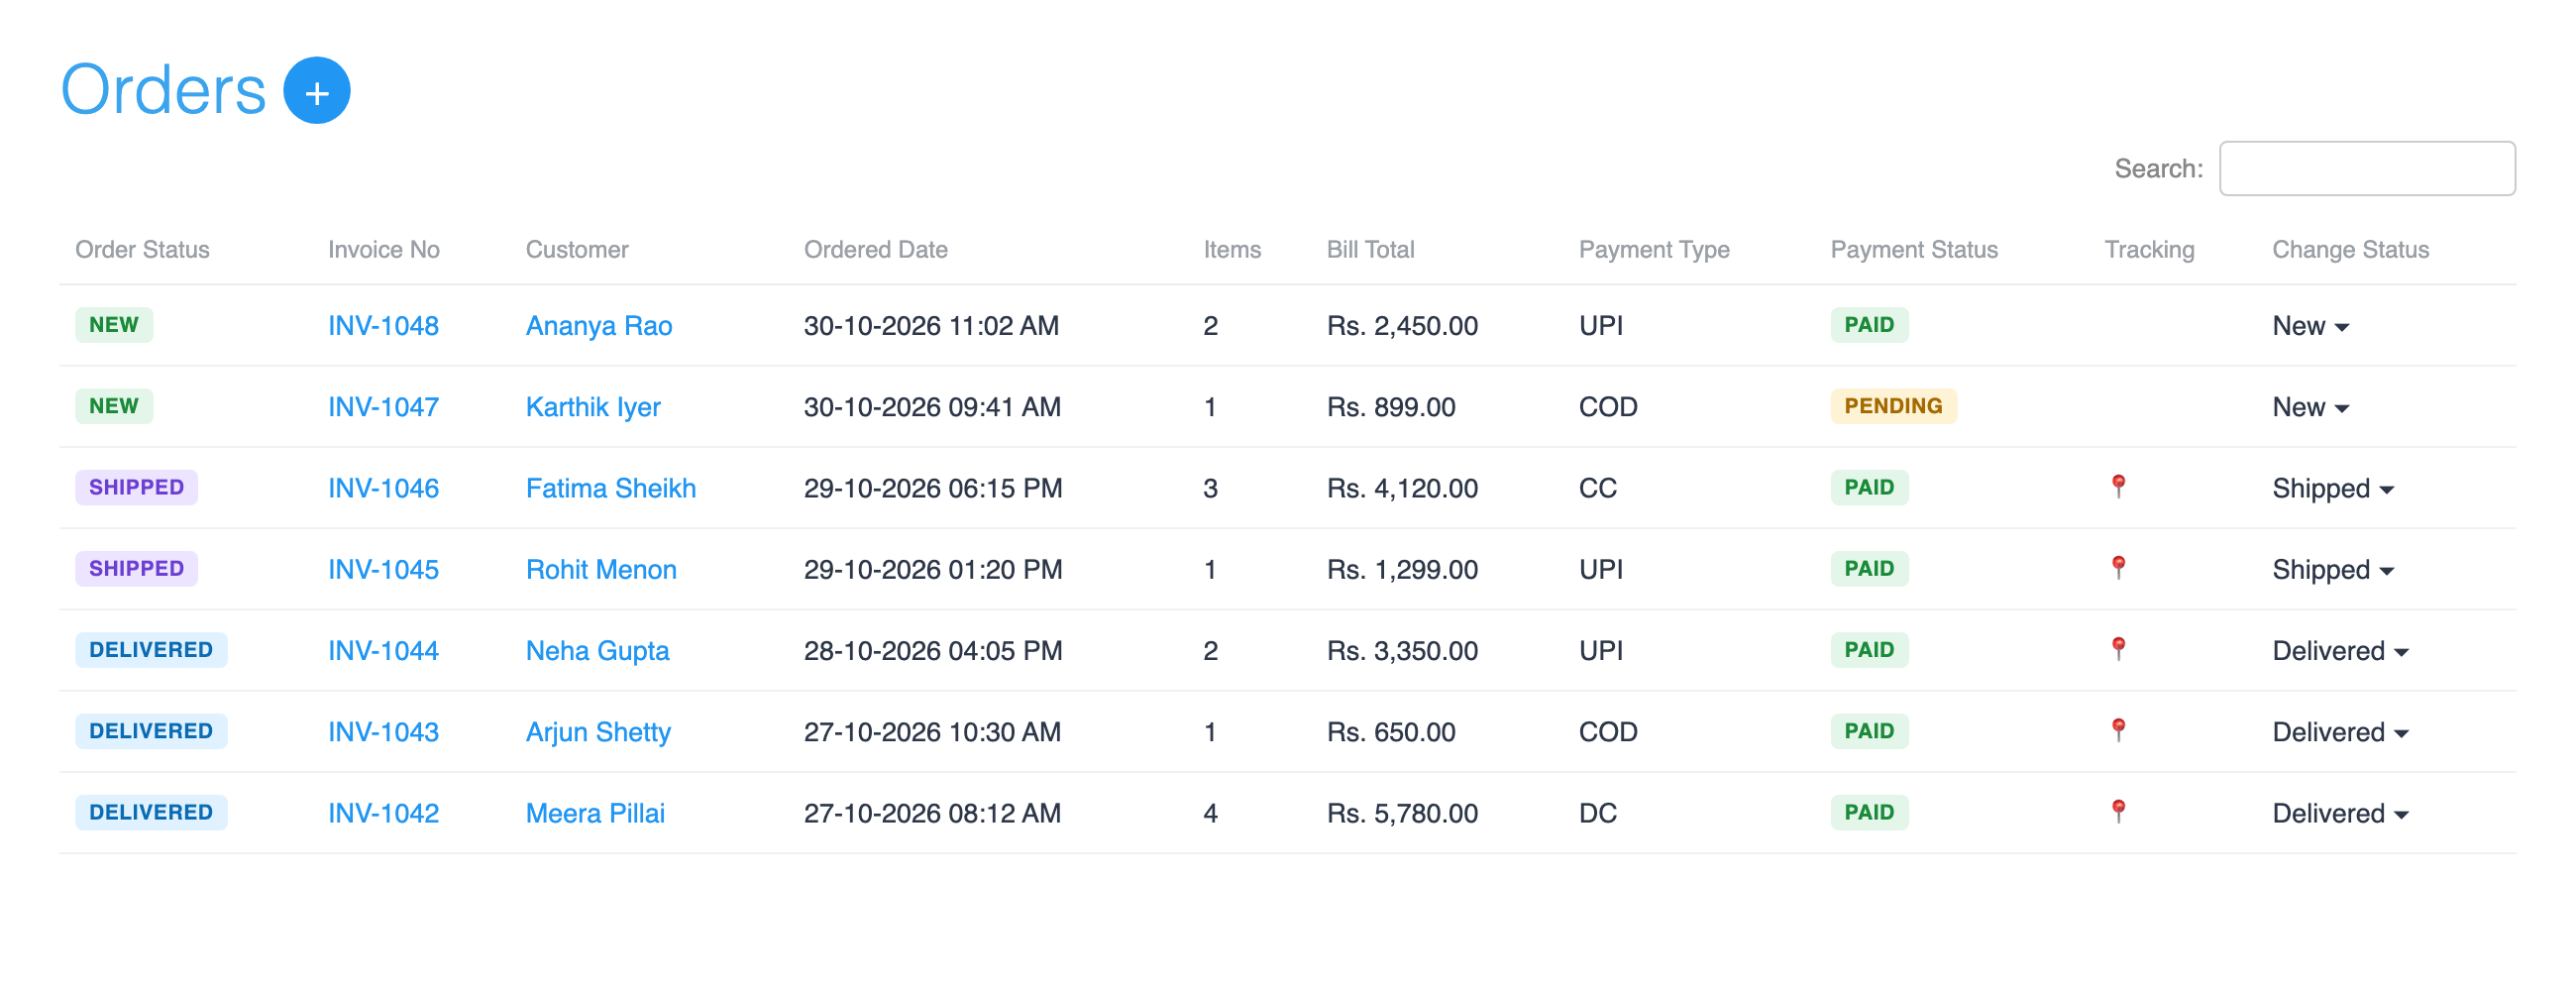The height and width of the screenshot is (991, 2576).
Task: Sort by Order Status column header
Action: [142, 249]
